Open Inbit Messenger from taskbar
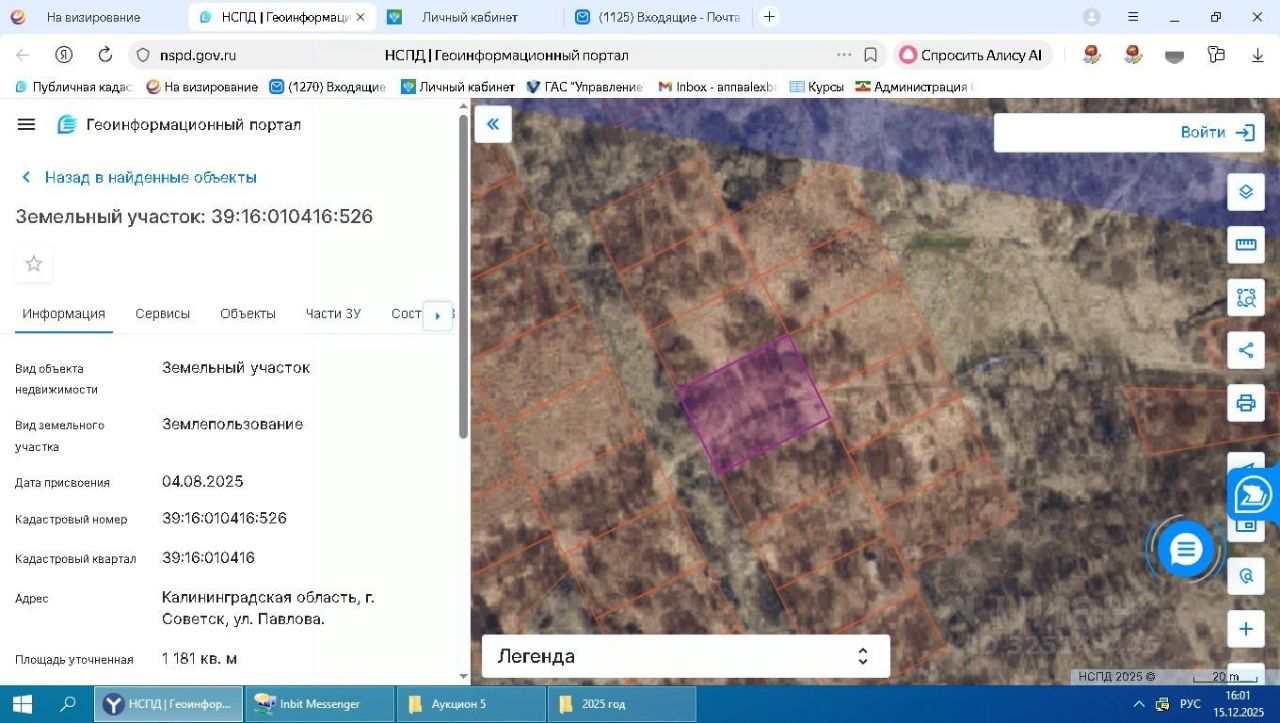Image resolution: width=1280 pixels, height=723 pixels. point(320,704)
